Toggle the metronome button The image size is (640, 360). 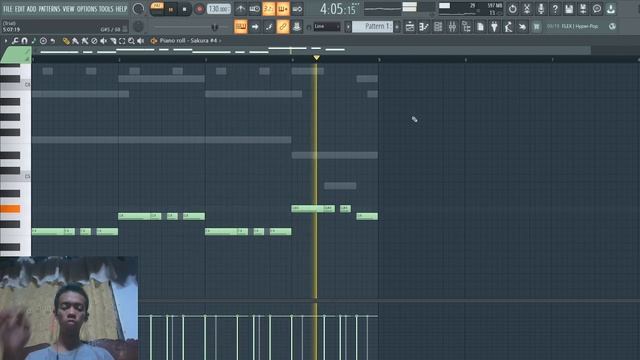click(240, 9)
